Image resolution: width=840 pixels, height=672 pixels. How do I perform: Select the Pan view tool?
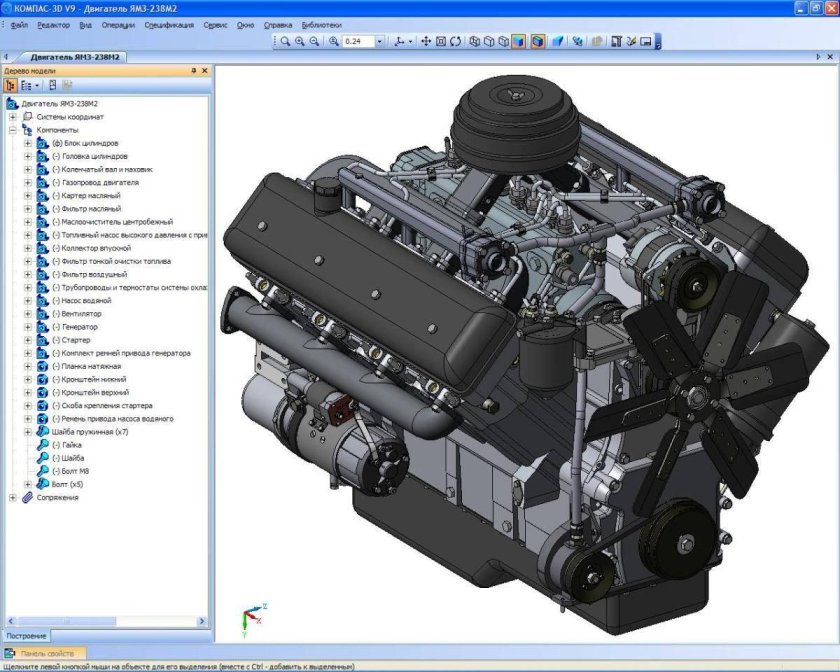pyautogui.click(x=426, y=42)
